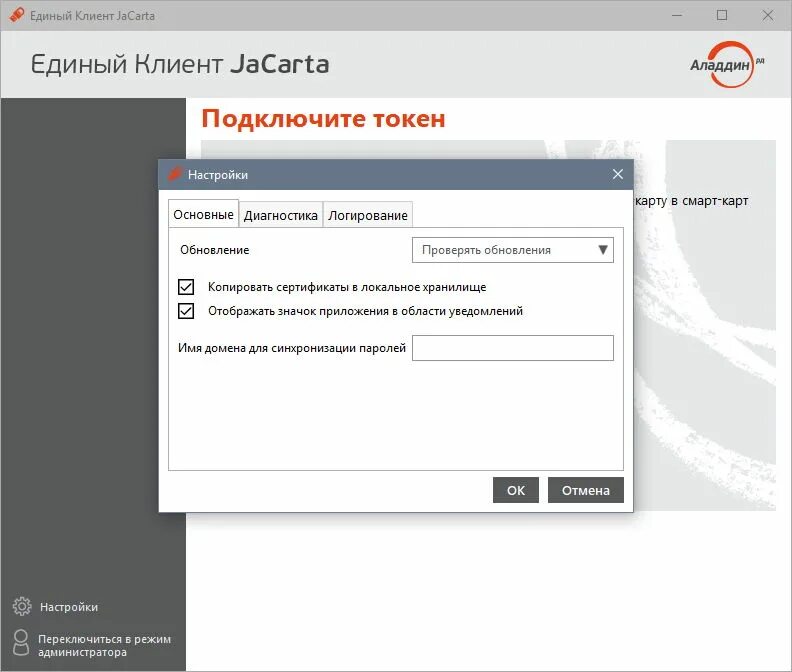This screenshot has height=672, width=792.
Task: Click the Подключите токен heading
Action: (323, 119)
